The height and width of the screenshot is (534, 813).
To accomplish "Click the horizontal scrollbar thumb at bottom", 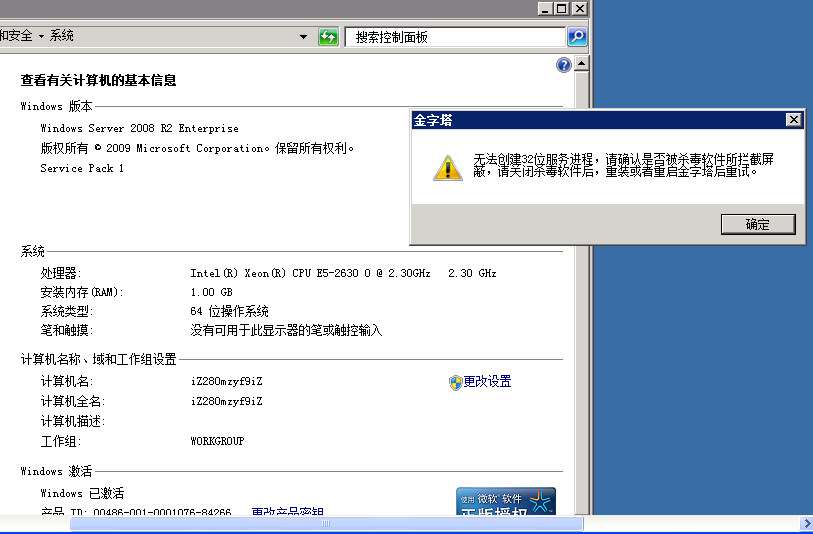I will tap(326, 524).
